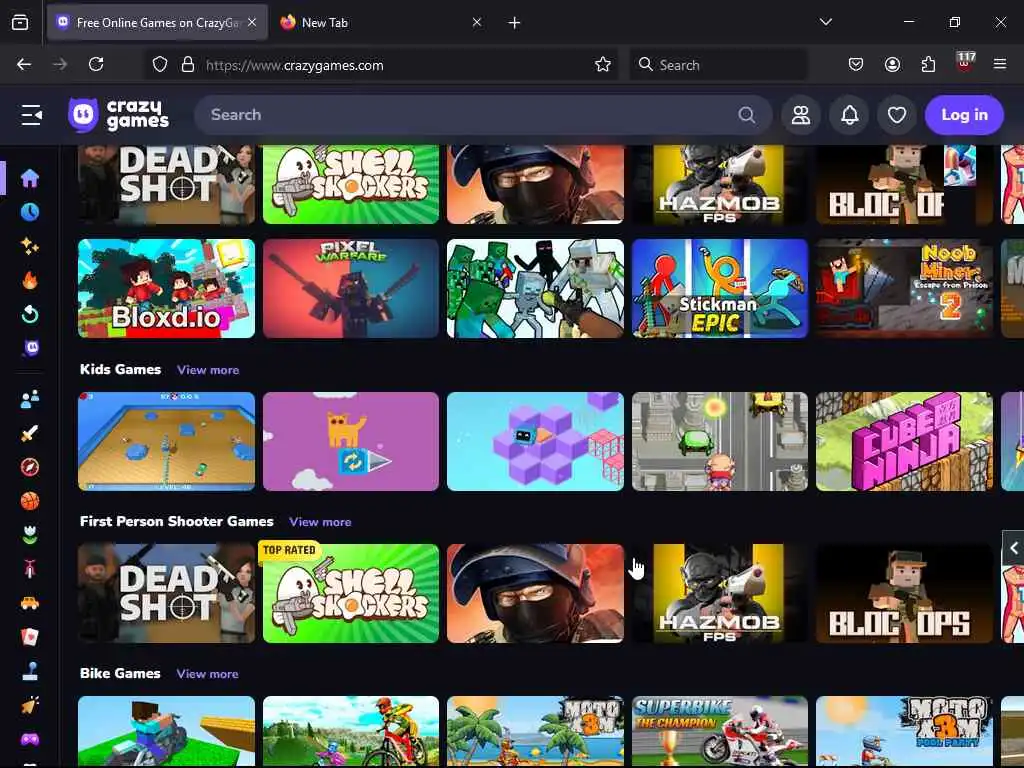Open clicker games cursor icon
1024x768 pixels.
coord(30,705)
